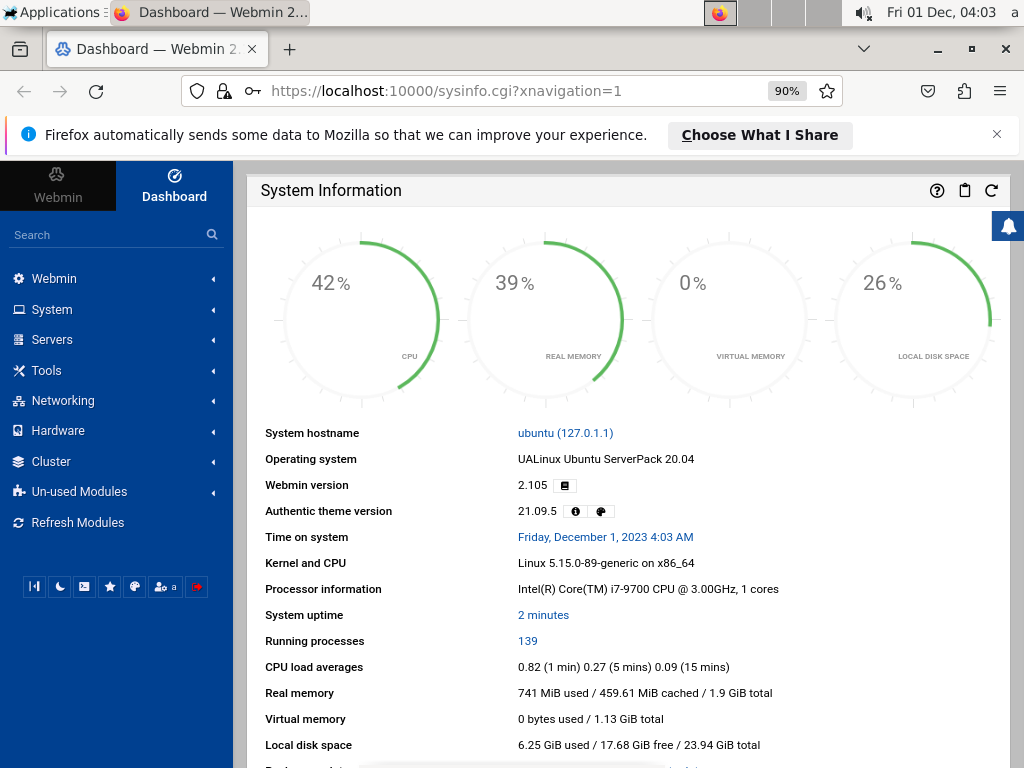
Task: Expand the Hardware menu category
Action: (116, 431)
